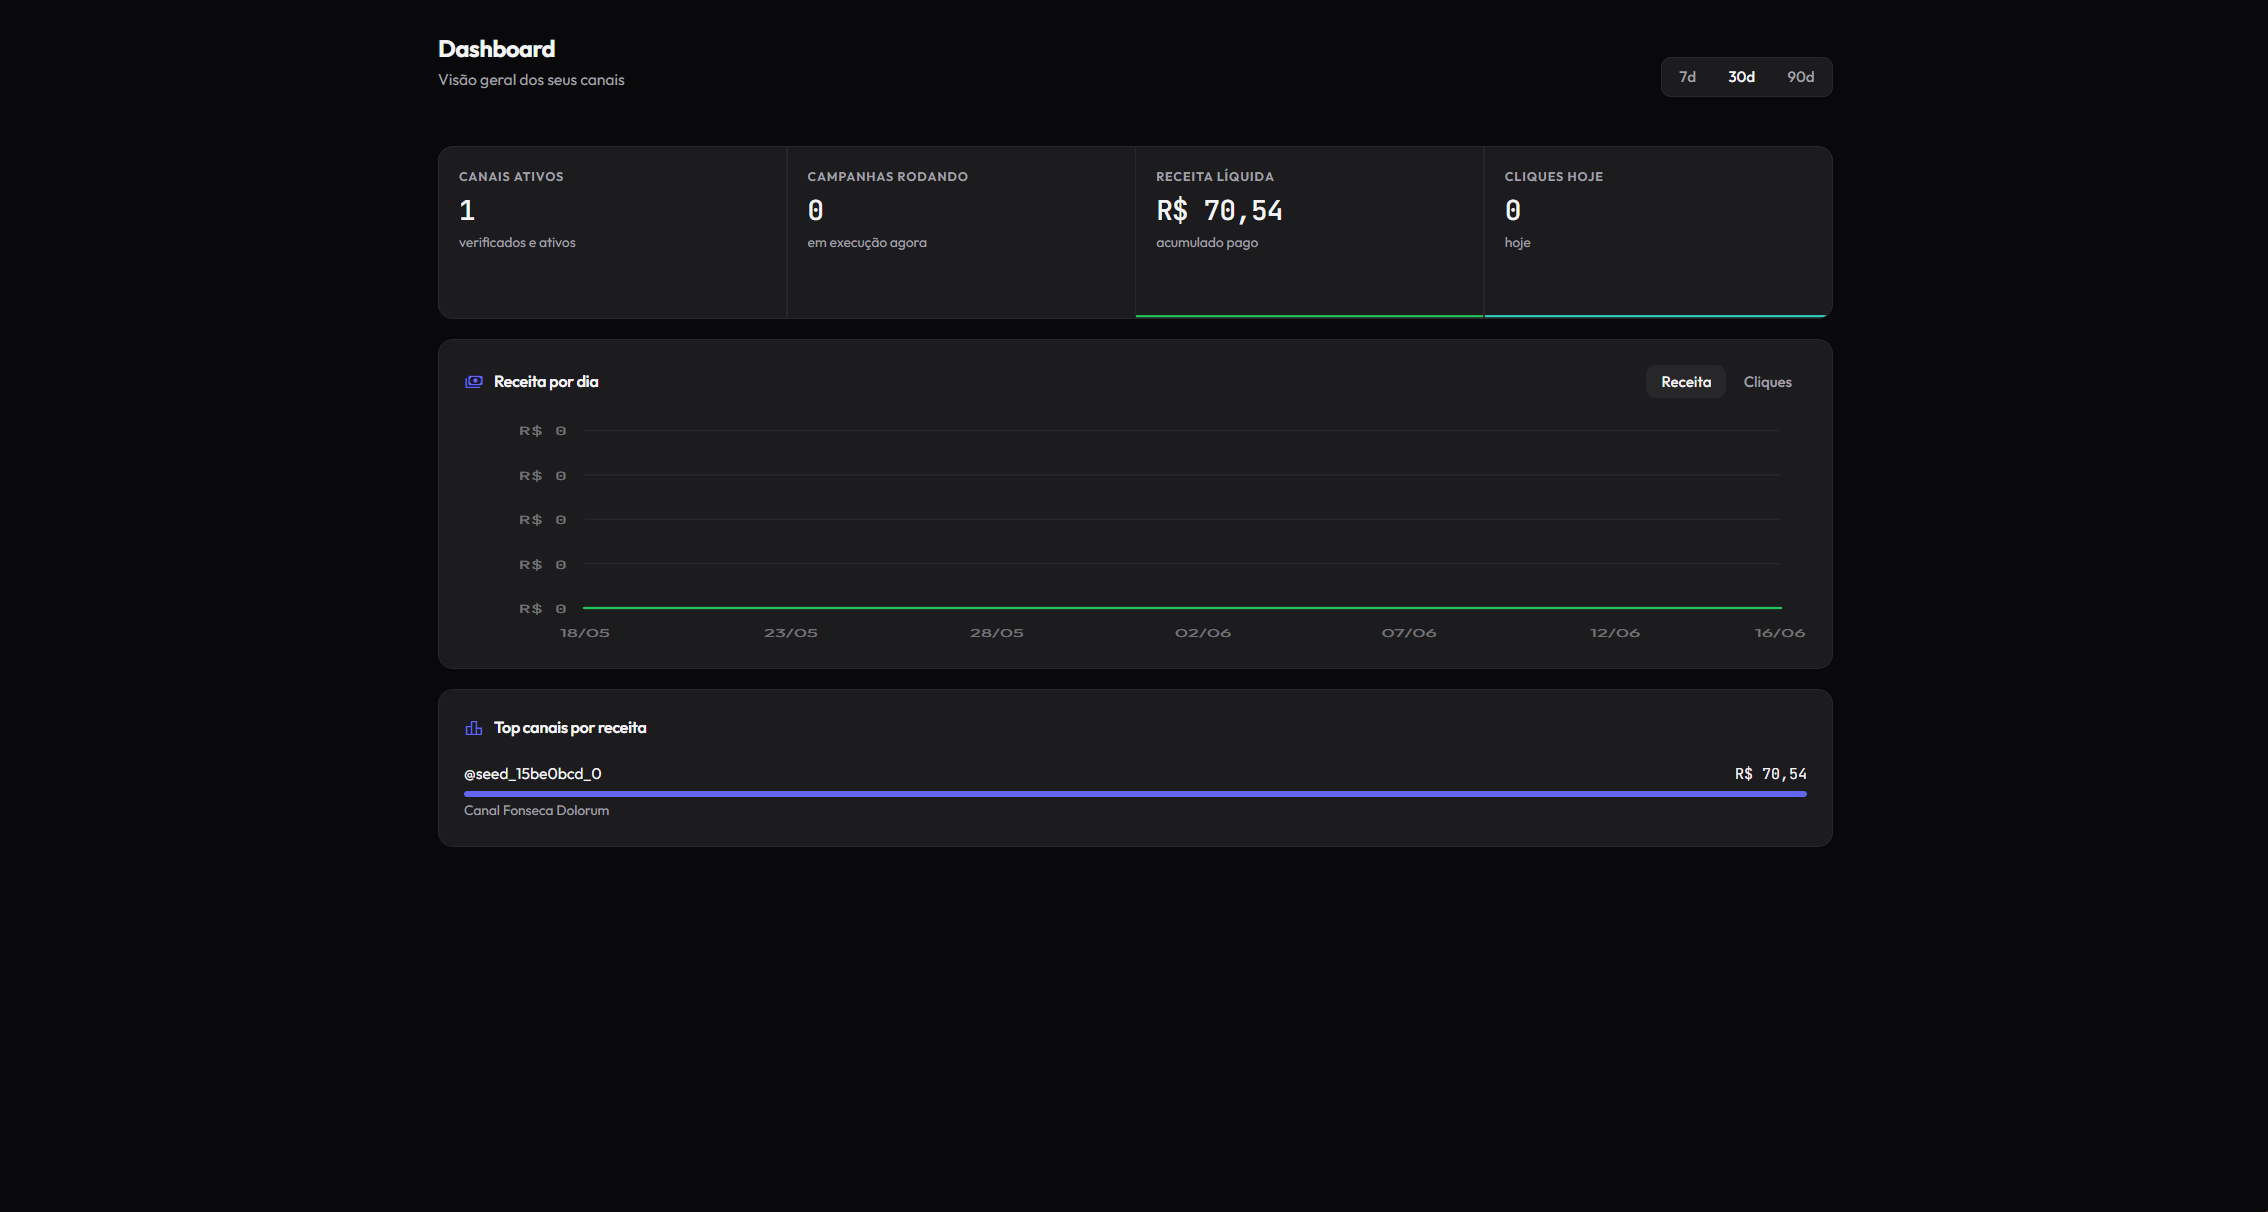This screenshot has width=2268, height=1212.
Task: Click the 12/06 date axis label
Action: 1615,633
